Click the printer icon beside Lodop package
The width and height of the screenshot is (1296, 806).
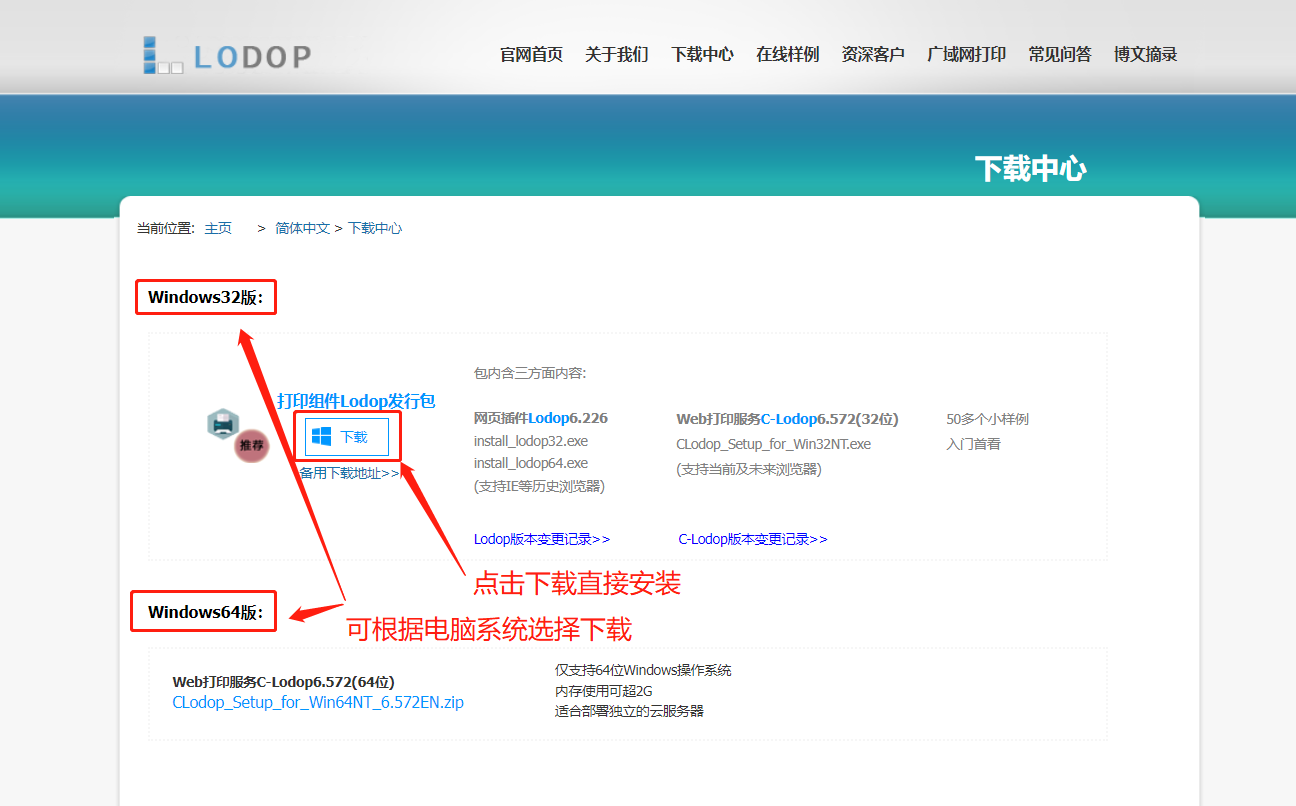coord(222,424)
